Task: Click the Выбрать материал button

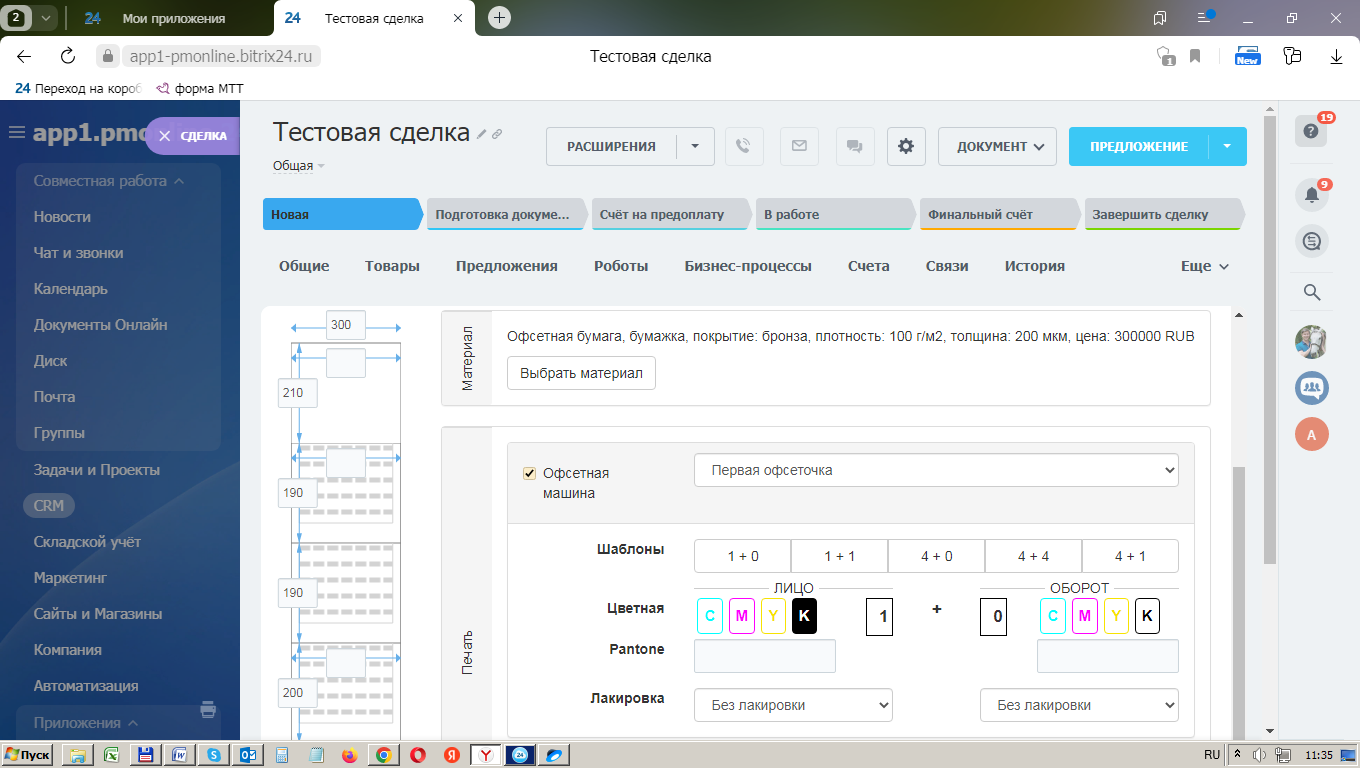Action: coord(581,373)
